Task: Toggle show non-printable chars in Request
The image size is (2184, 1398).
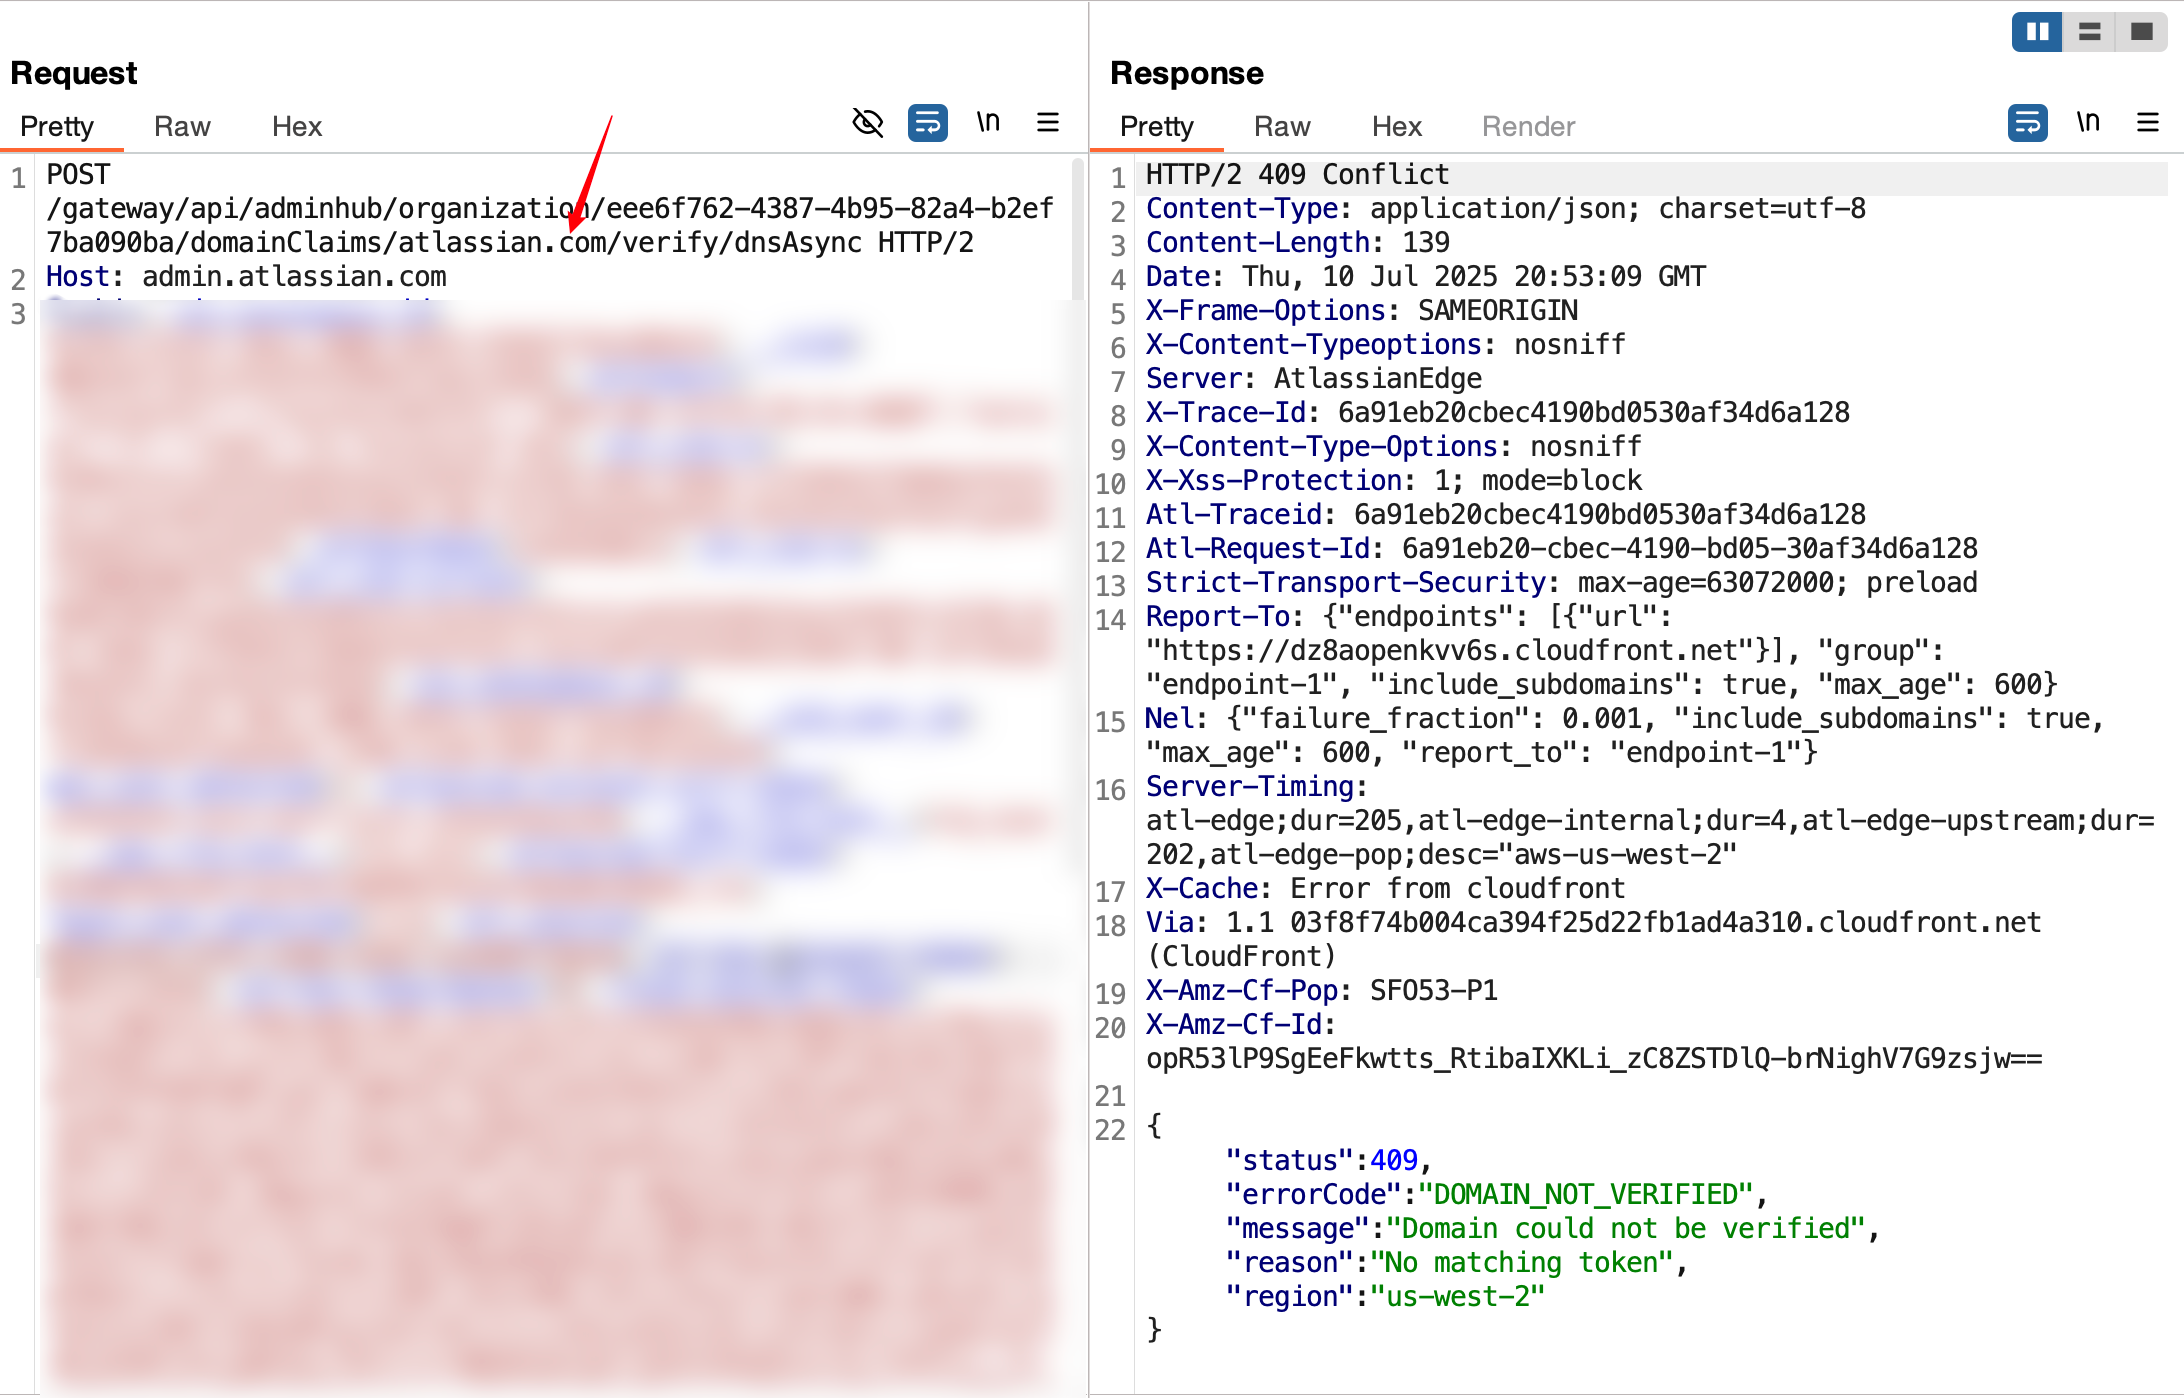Action: [x=988, y=123]
